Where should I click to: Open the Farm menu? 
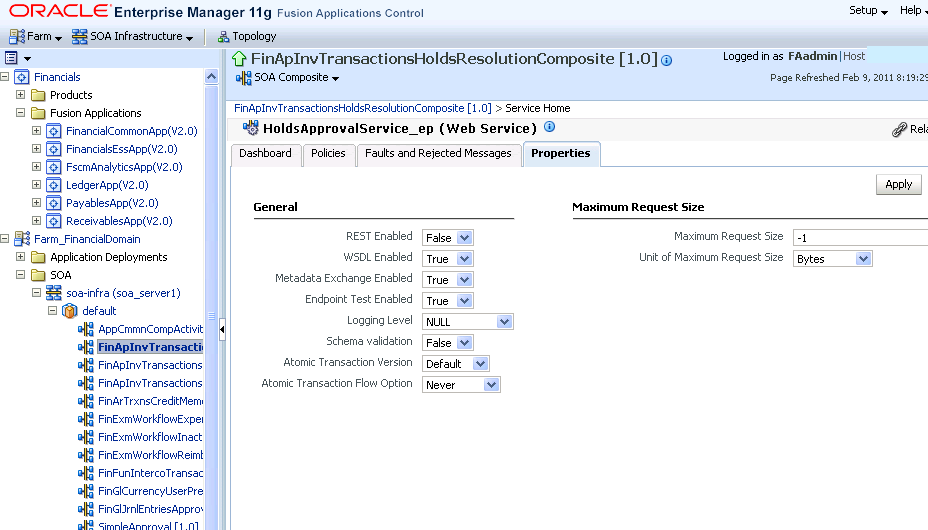point(36,37)
